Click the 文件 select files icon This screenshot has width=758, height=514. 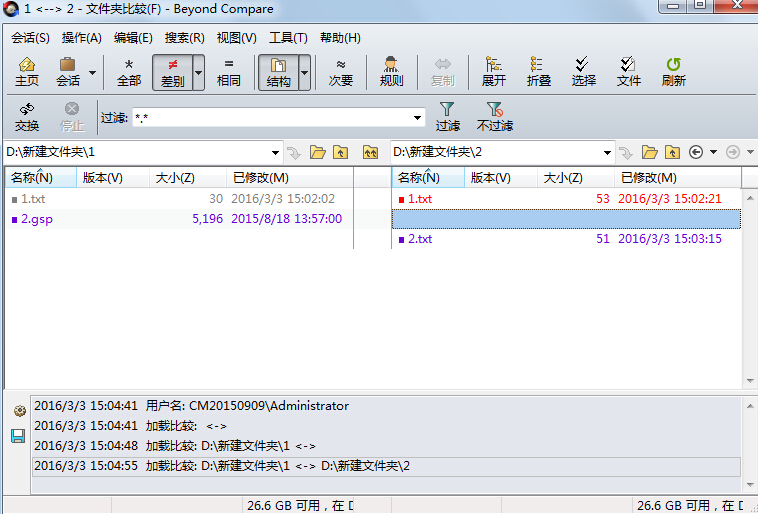pos(628,72)
